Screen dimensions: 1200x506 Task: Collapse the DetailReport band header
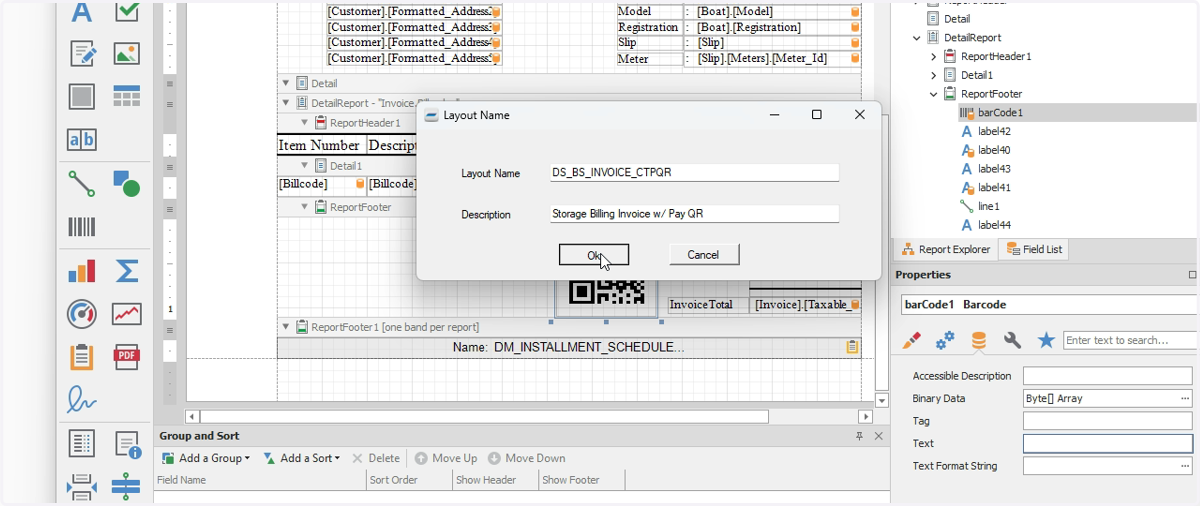click(x=286, y=103)
